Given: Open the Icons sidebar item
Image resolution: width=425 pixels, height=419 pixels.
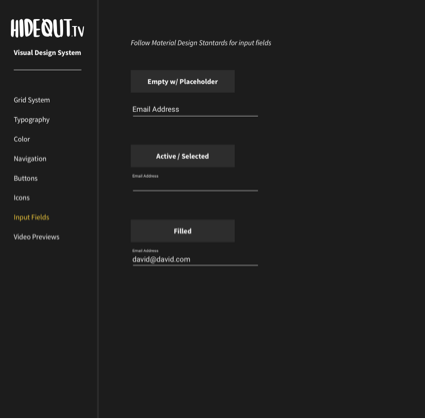Looking at the screenshot, I should click(x=21, y=198).
